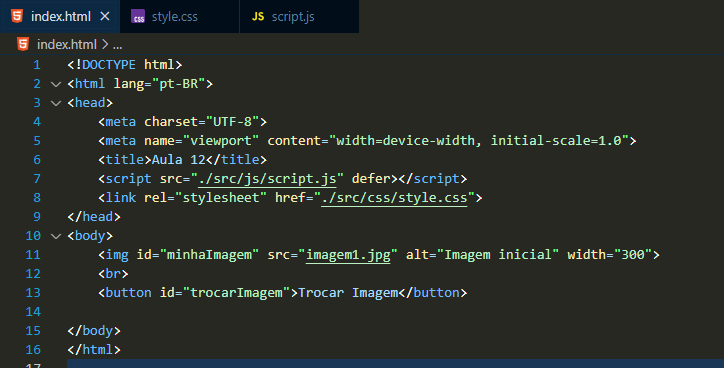Viewport: 724px width, 368px height.
Task: Click the JS icon on script.js tab
Action: (x=258, y=17)
